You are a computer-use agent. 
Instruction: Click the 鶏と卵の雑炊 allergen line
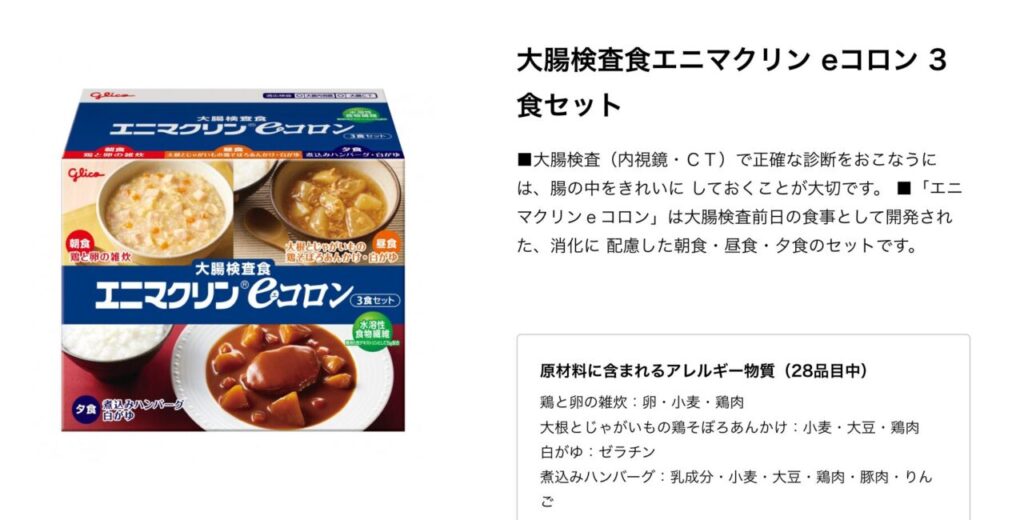point(642,402)
